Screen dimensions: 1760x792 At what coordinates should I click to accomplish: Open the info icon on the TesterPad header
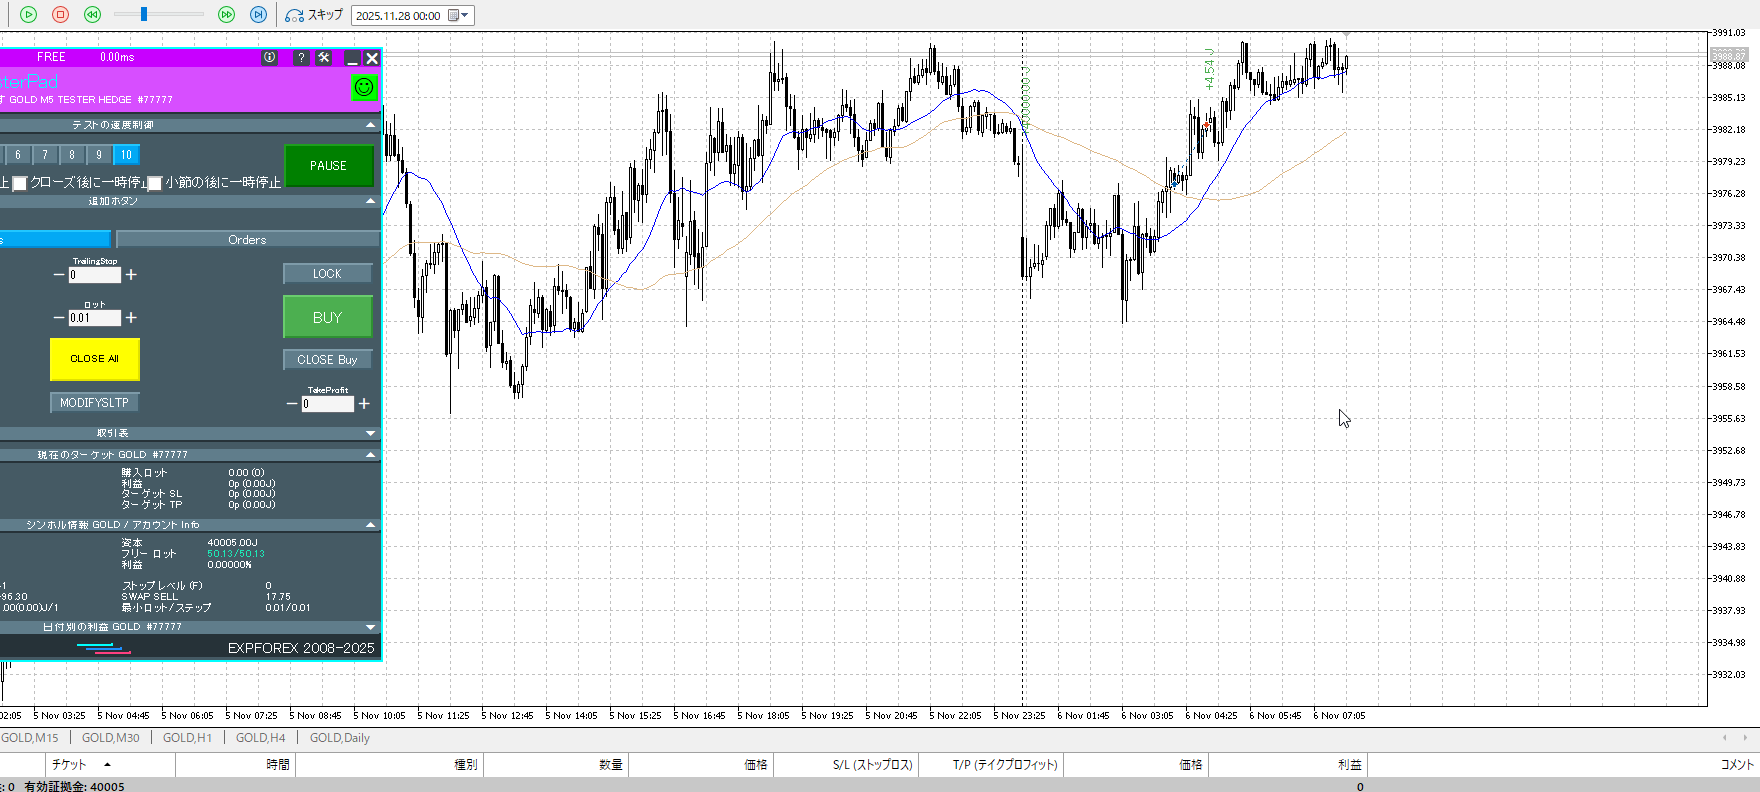pyautogui.click(x=270, y=58)
